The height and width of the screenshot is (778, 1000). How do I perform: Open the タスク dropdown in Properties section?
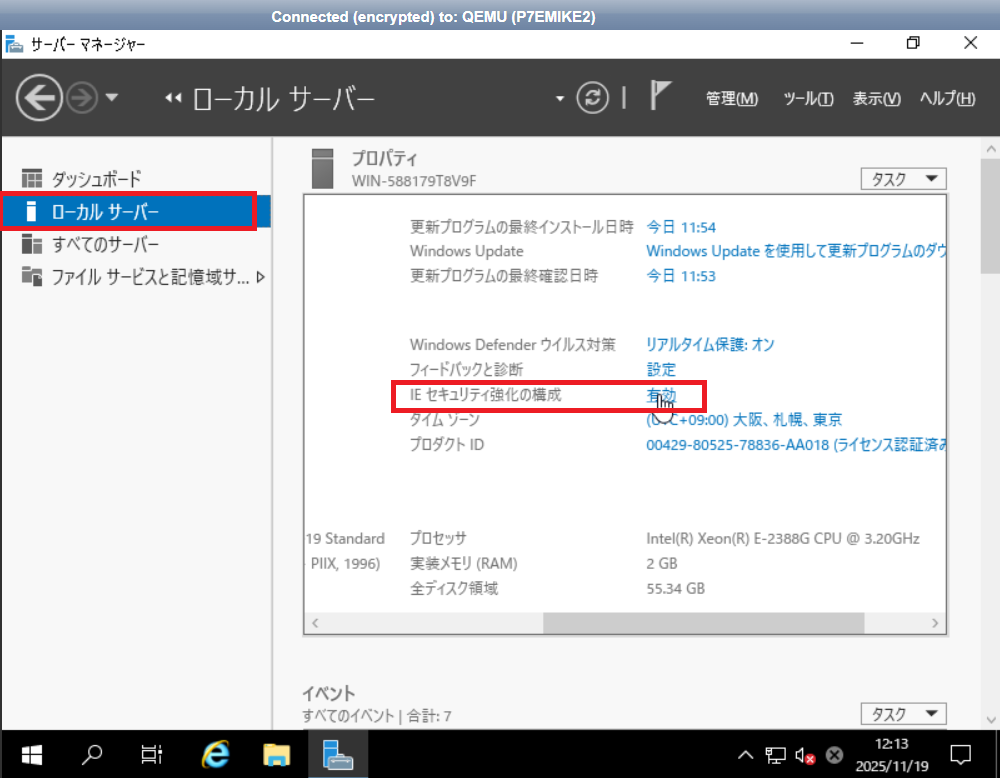pyautogui.click(x=903, y=179)
